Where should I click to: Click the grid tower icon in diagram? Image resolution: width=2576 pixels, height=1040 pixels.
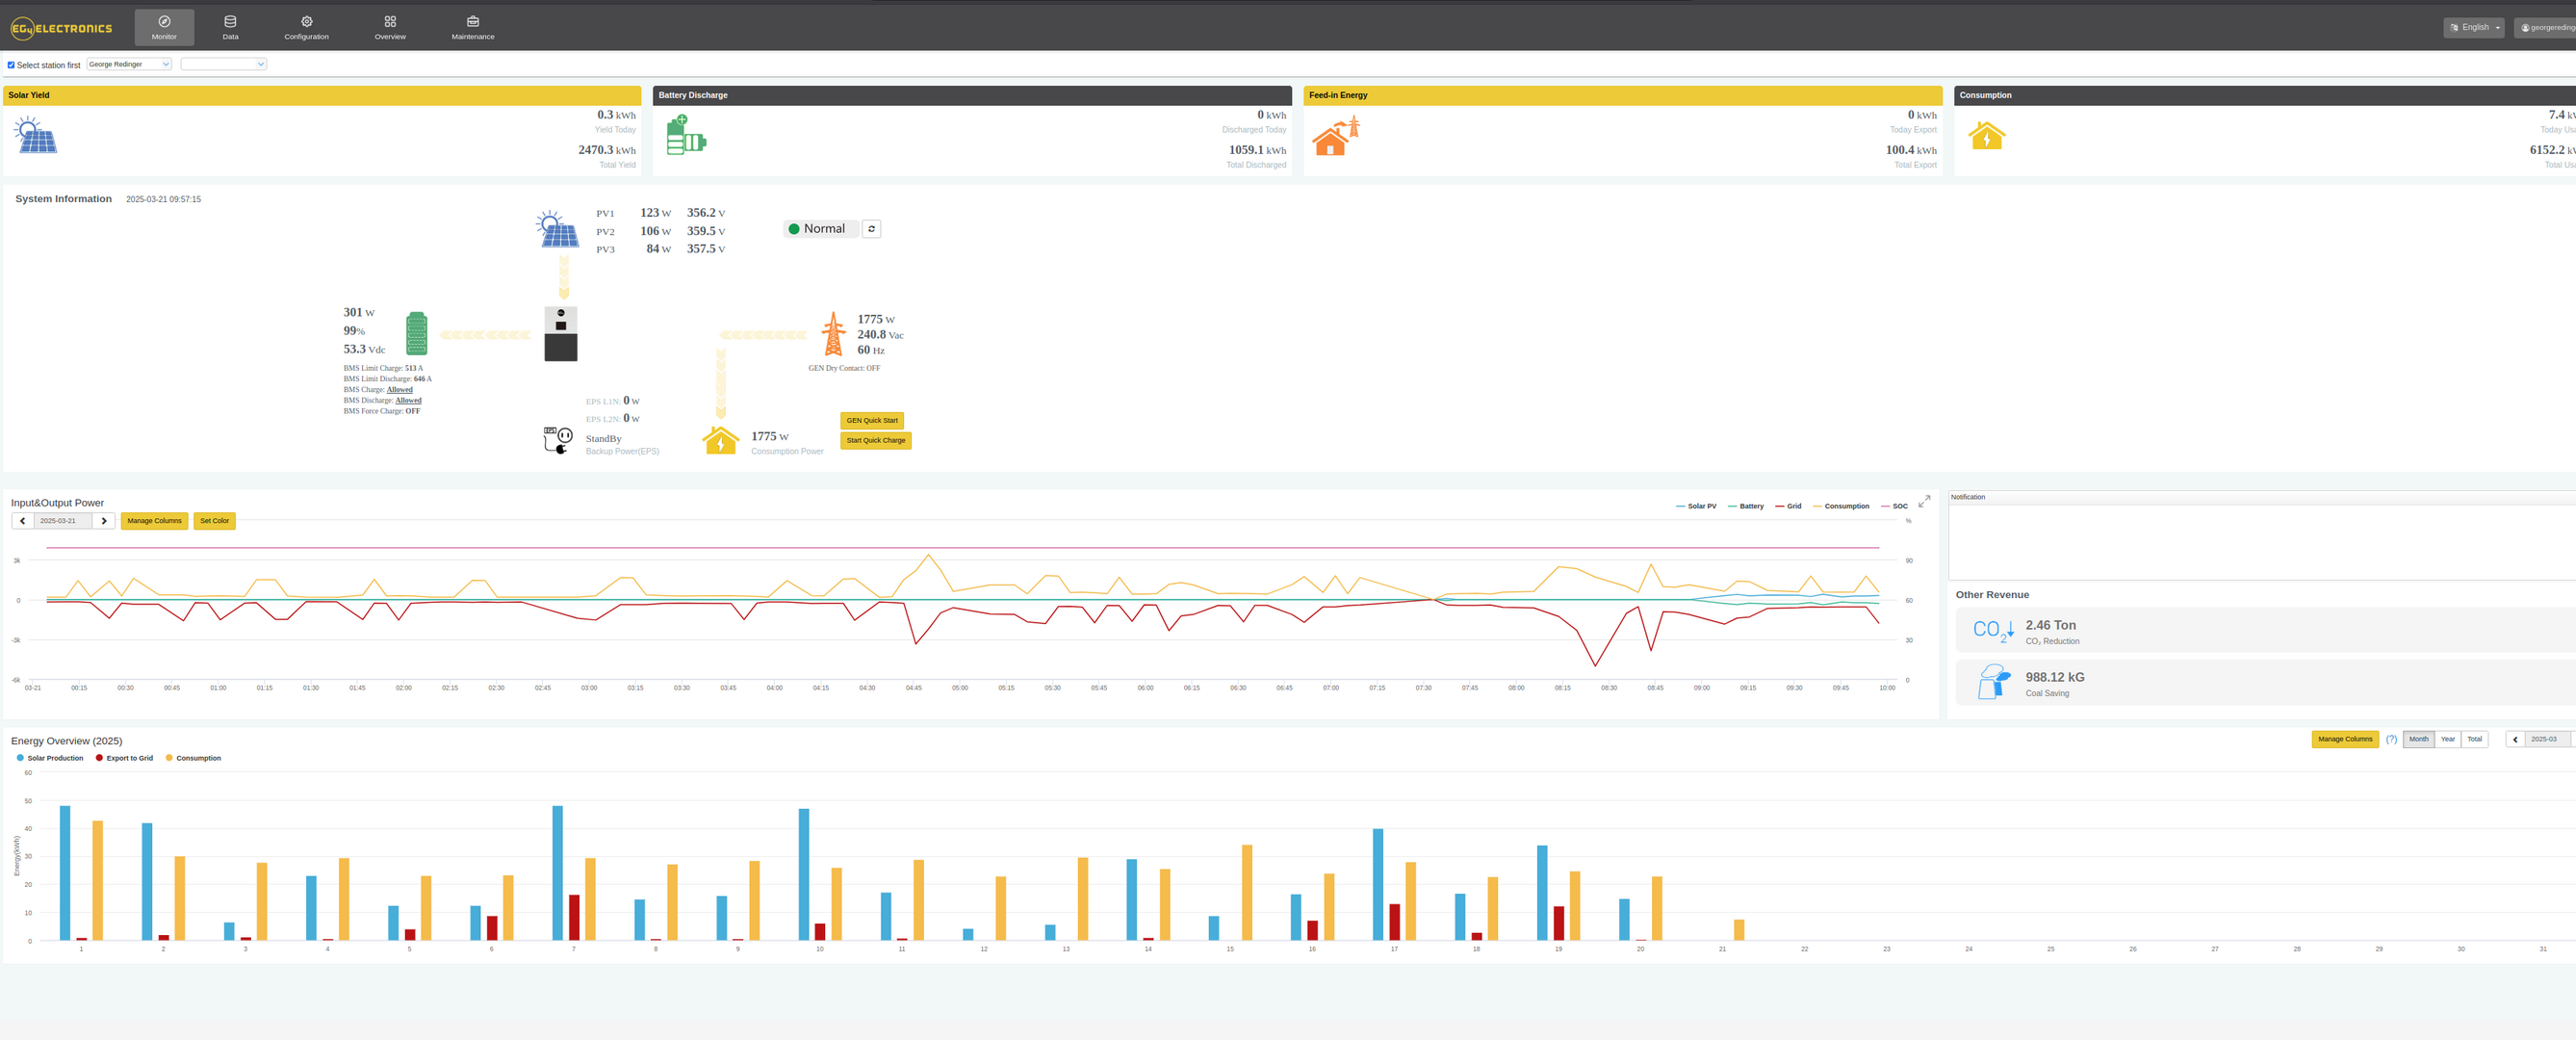833,334
